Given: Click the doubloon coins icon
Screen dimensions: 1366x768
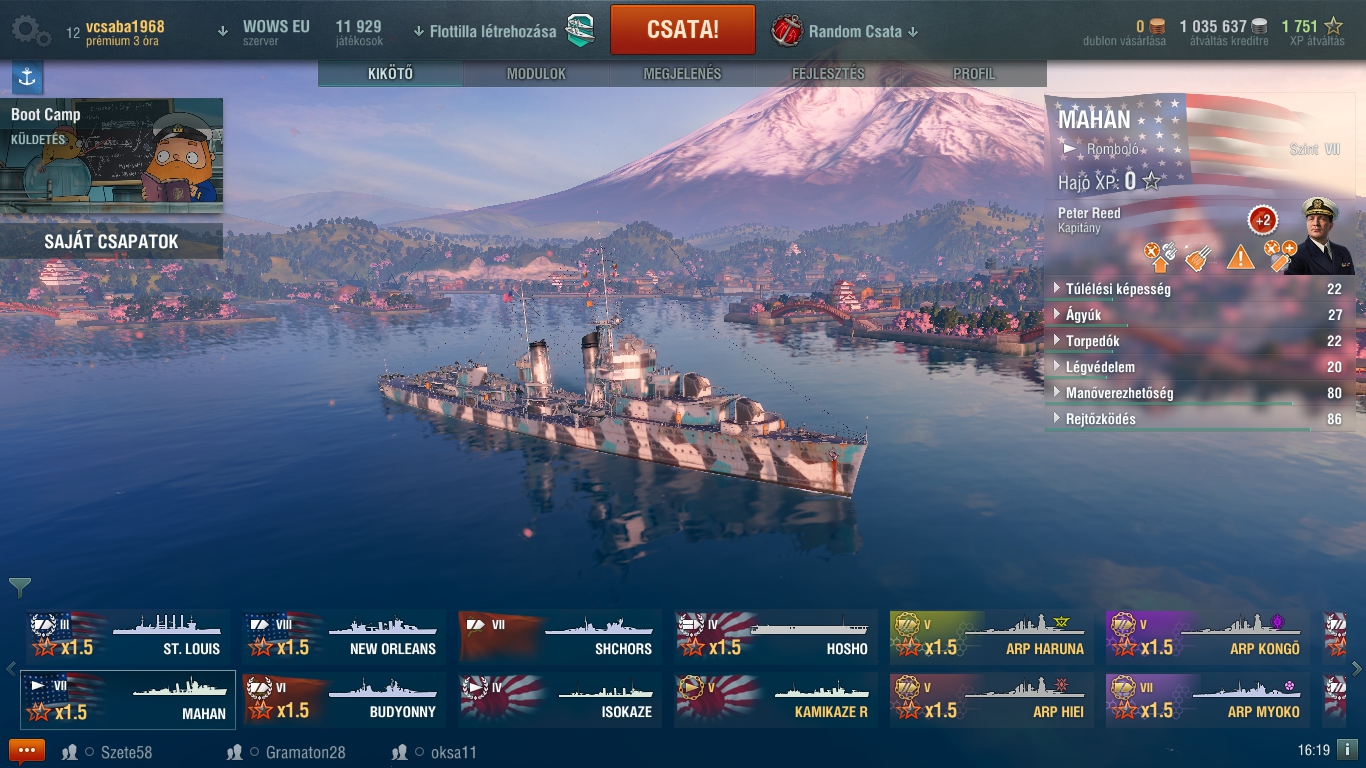Looking at the screenshot, I should click(x=1158, y=26).
